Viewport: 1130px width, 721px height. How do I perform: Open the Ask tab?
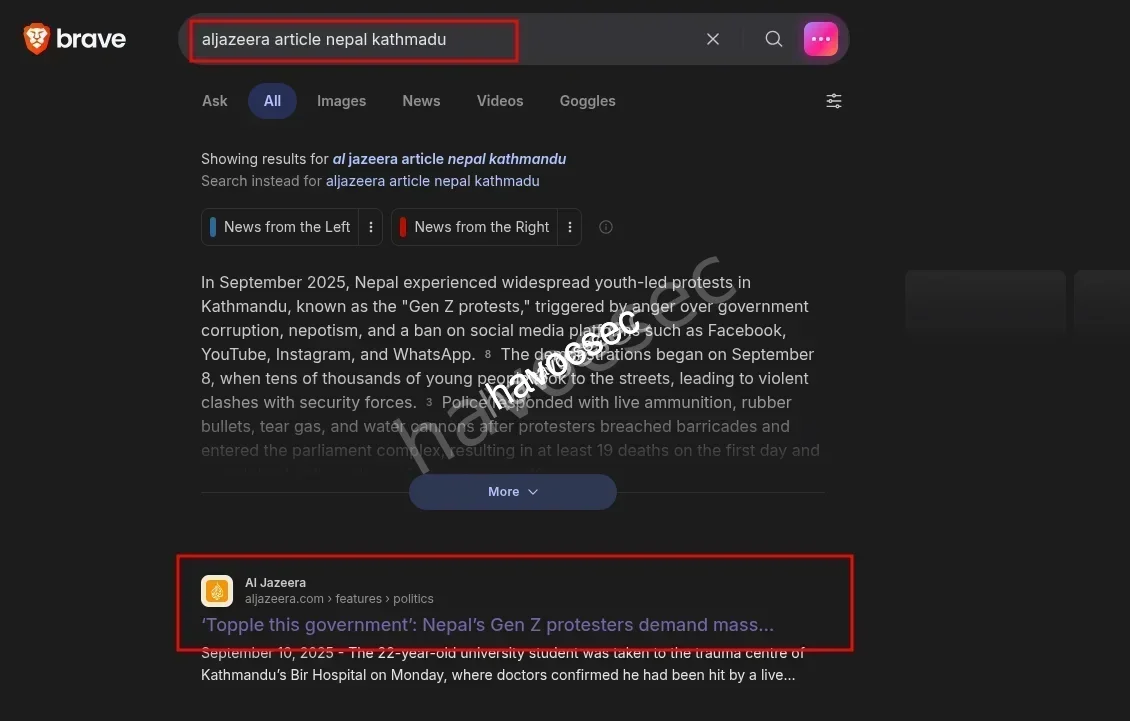(215, 101)
